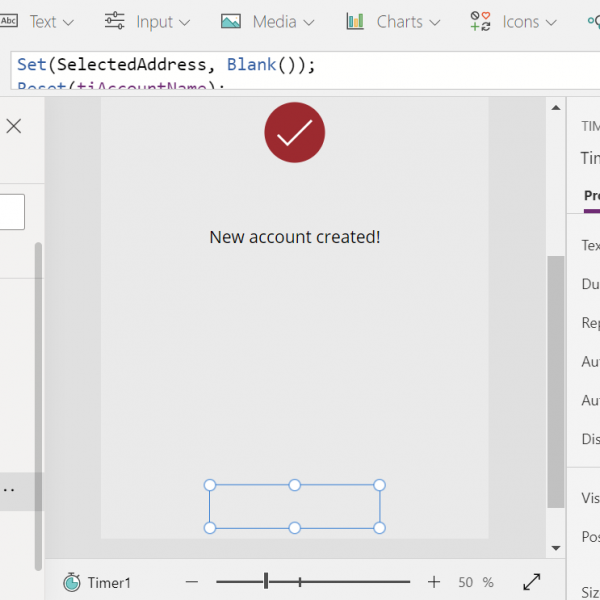Select the "New account created!" label
Image resolution: width=600 pixels, height=600 pixels.
[x=295, y=237]
